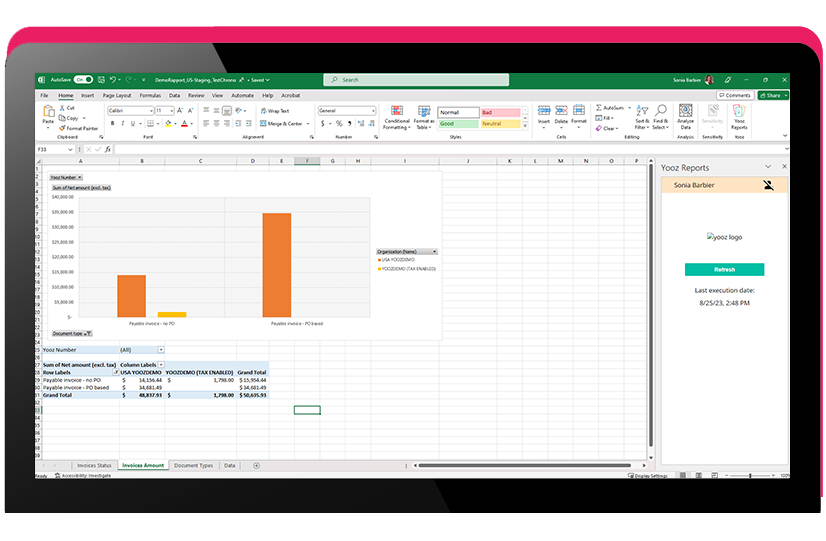The height and width of the screenshot is (541, 826).
Task: Click the zoom slider in status bar
Action: 750,475
